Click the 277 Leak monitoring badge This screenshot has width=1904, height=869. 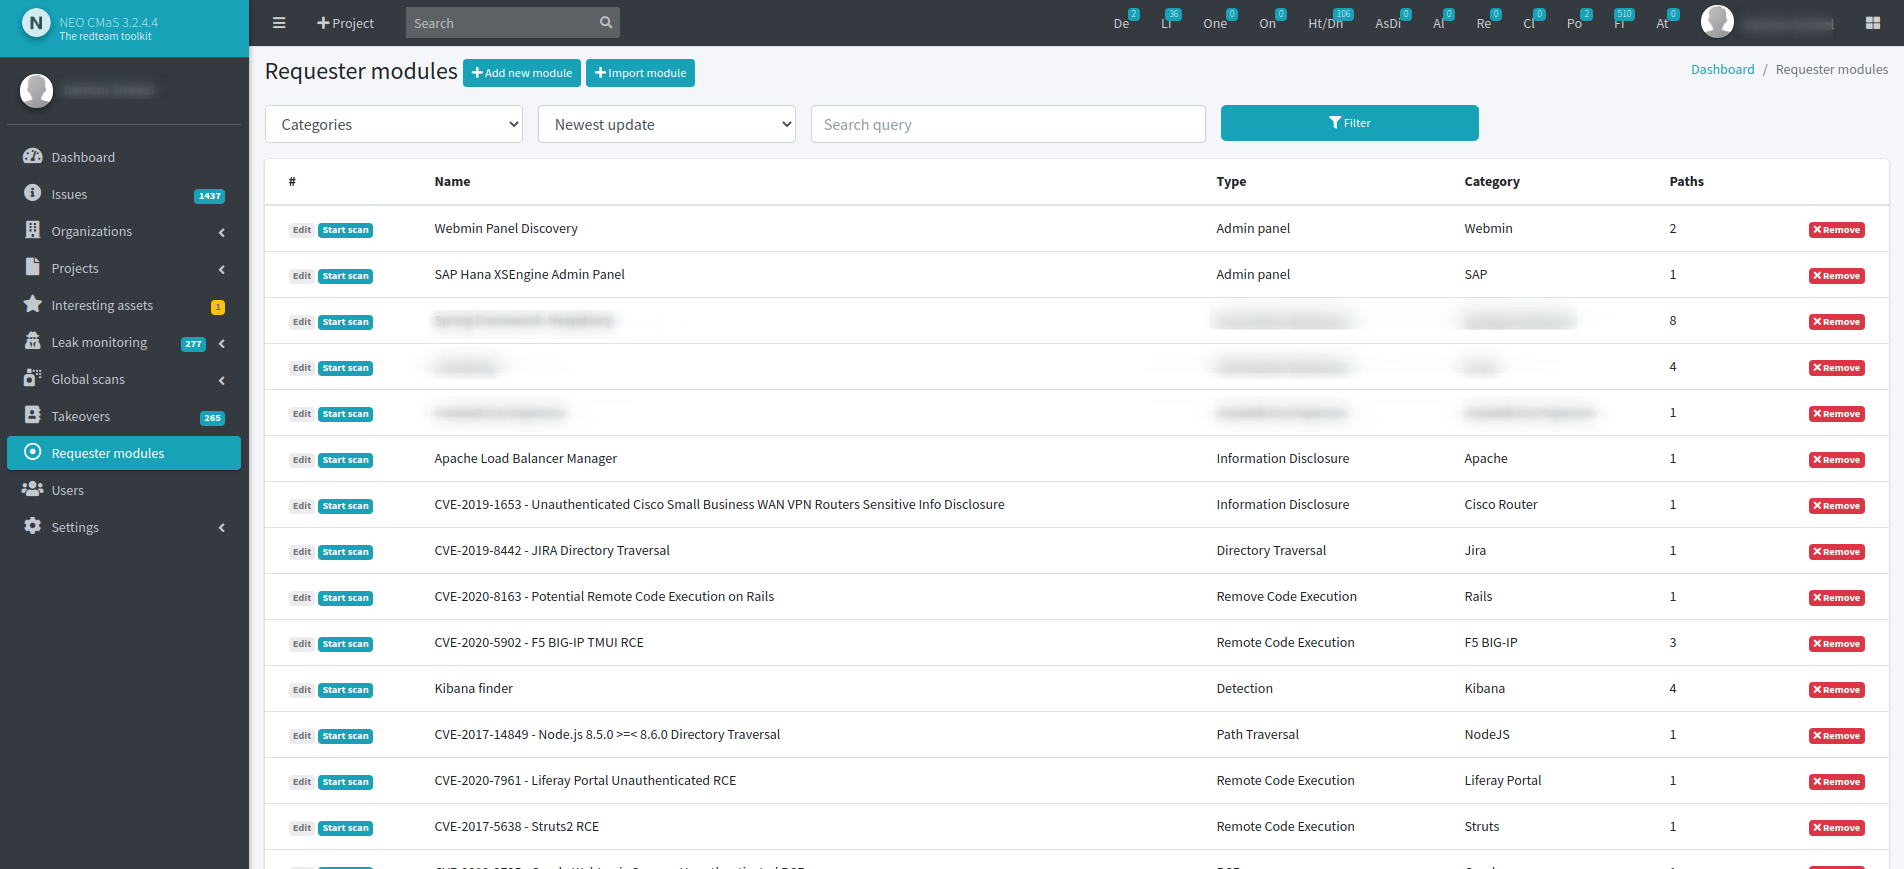pos(193,344)
